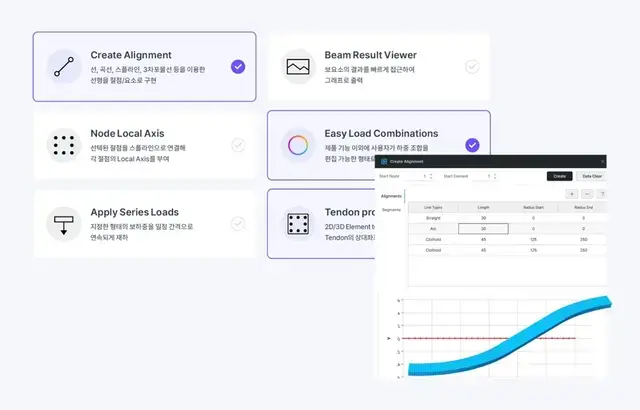Click the Tendon profile grid icon
The height and width of the screenshot is (410, 640).
click(299, 224)
